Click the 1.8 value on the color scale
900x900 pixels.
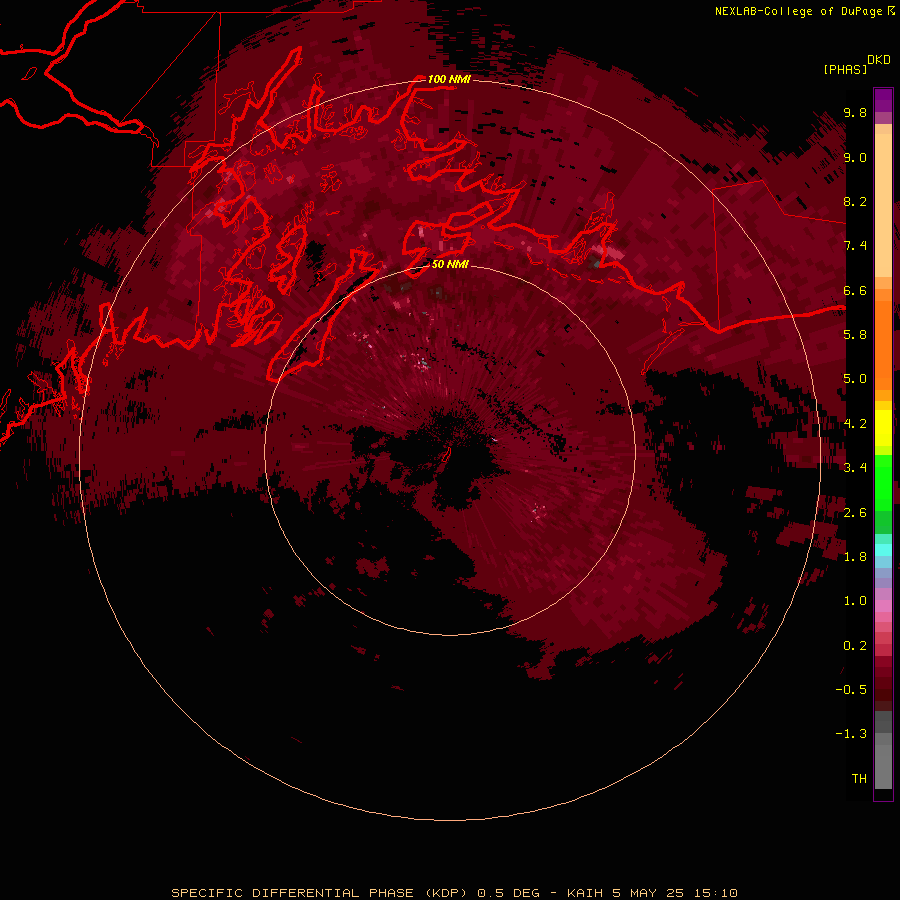(855, 556)
